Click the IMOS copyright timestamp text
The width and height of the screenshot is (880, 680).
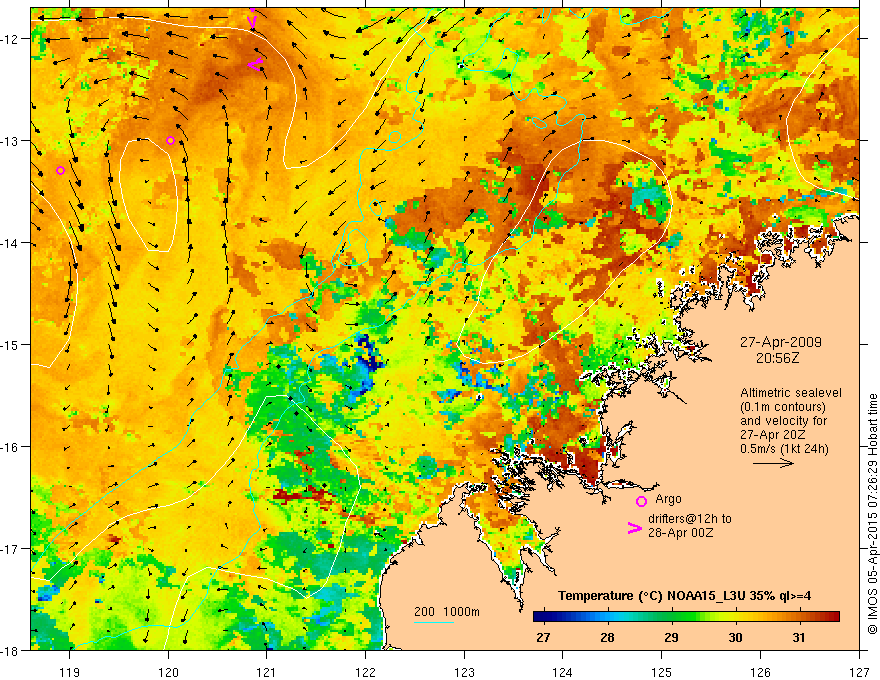pos(872,514)
